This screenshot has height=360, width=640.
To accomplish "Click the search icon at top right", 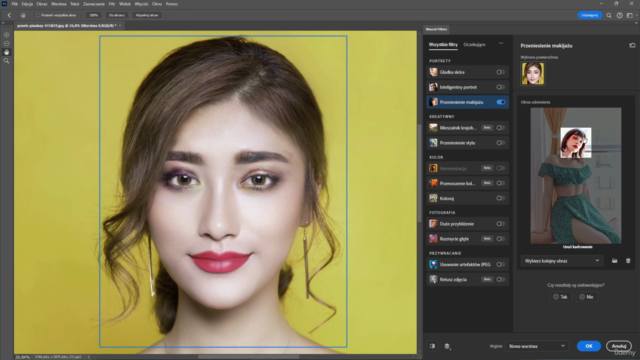I will click(x=609, y=15).
